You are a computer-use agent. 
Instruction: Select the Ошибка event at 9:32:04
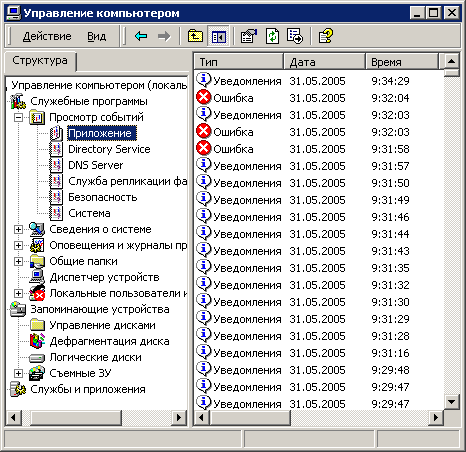[x=318, y=98]
